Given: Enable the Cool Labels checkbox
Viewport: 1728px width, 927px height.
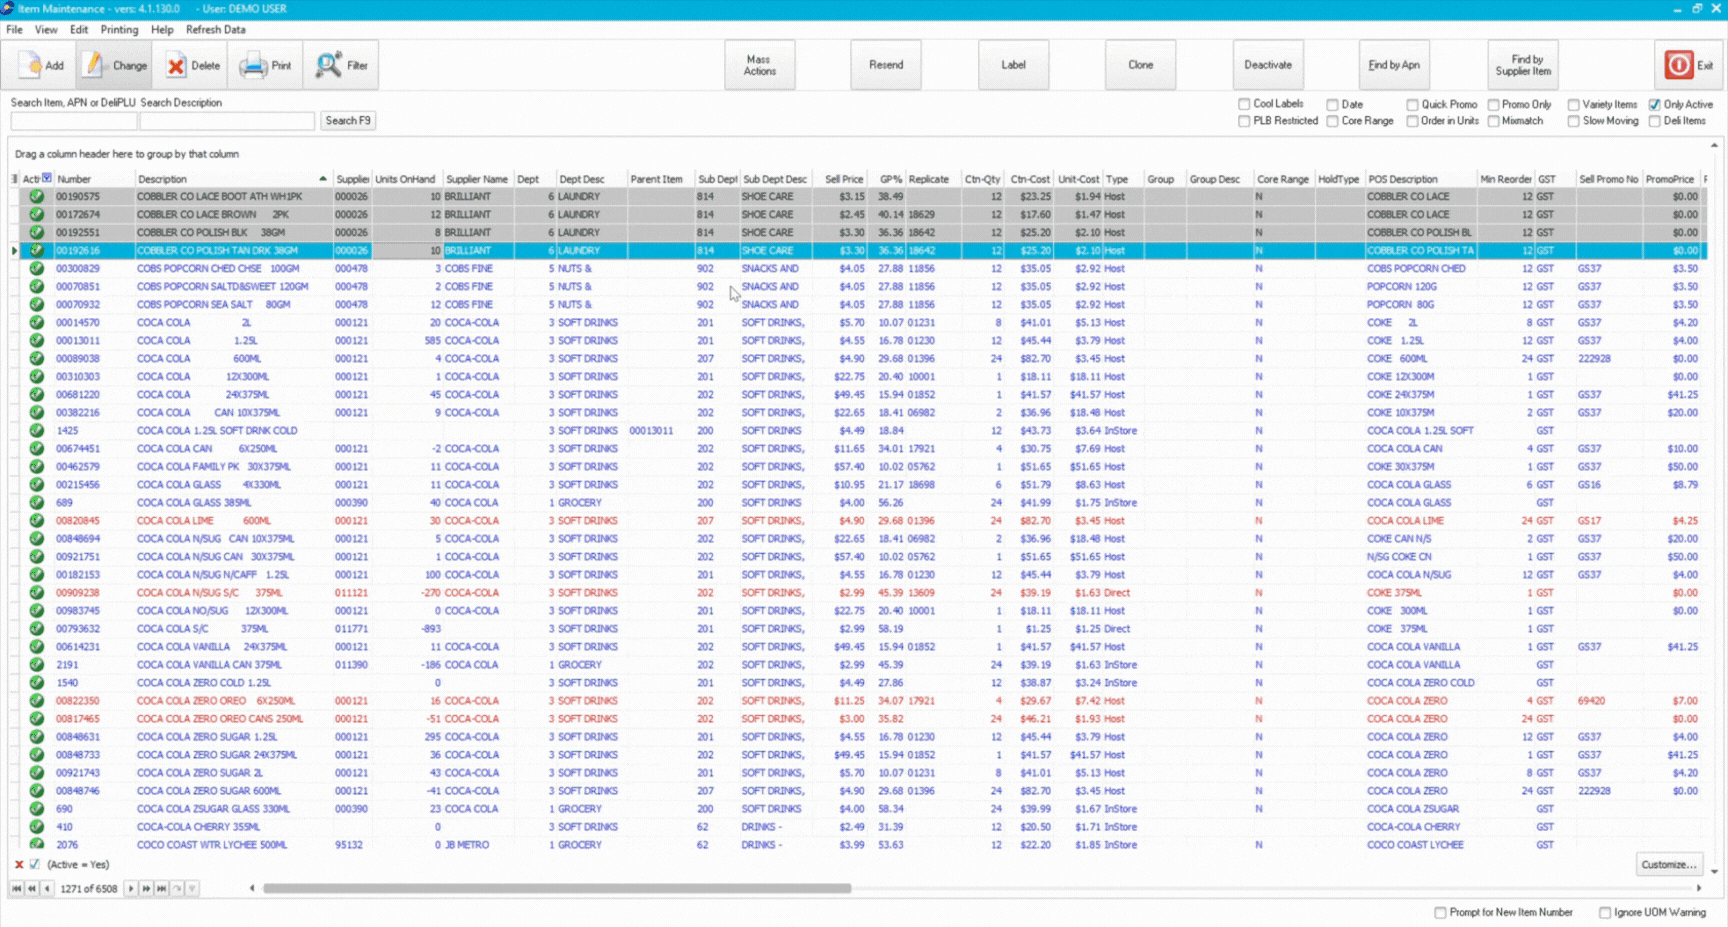Looking at the screenshot, I should click(x=1244, y=104).
